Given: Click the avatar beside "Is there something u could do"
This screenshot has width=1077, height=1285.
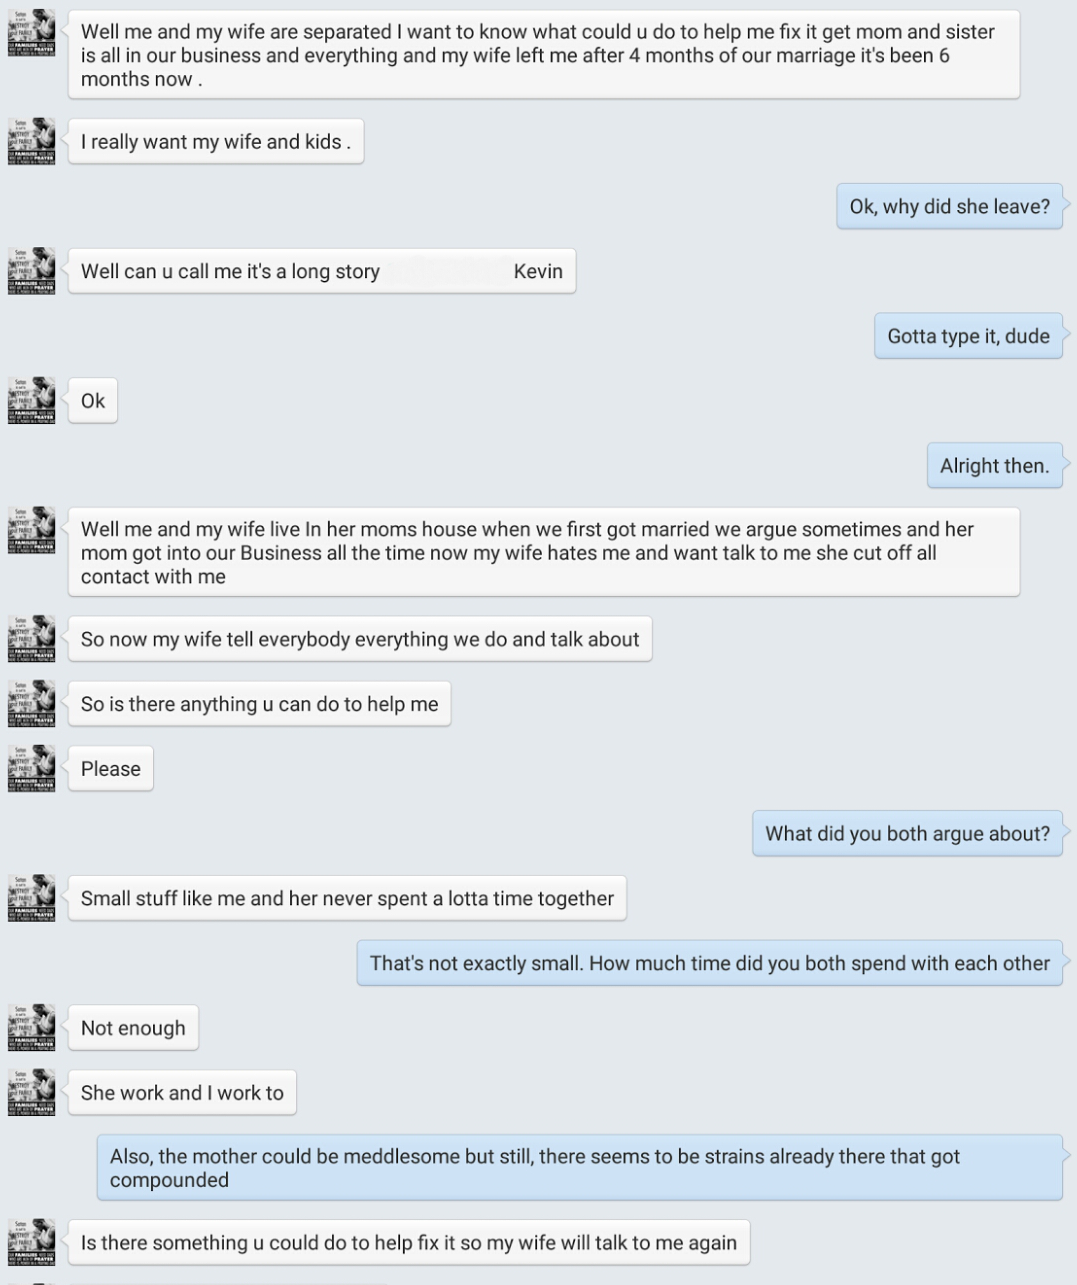Looking at the screenshot, I should (32, 1242).
